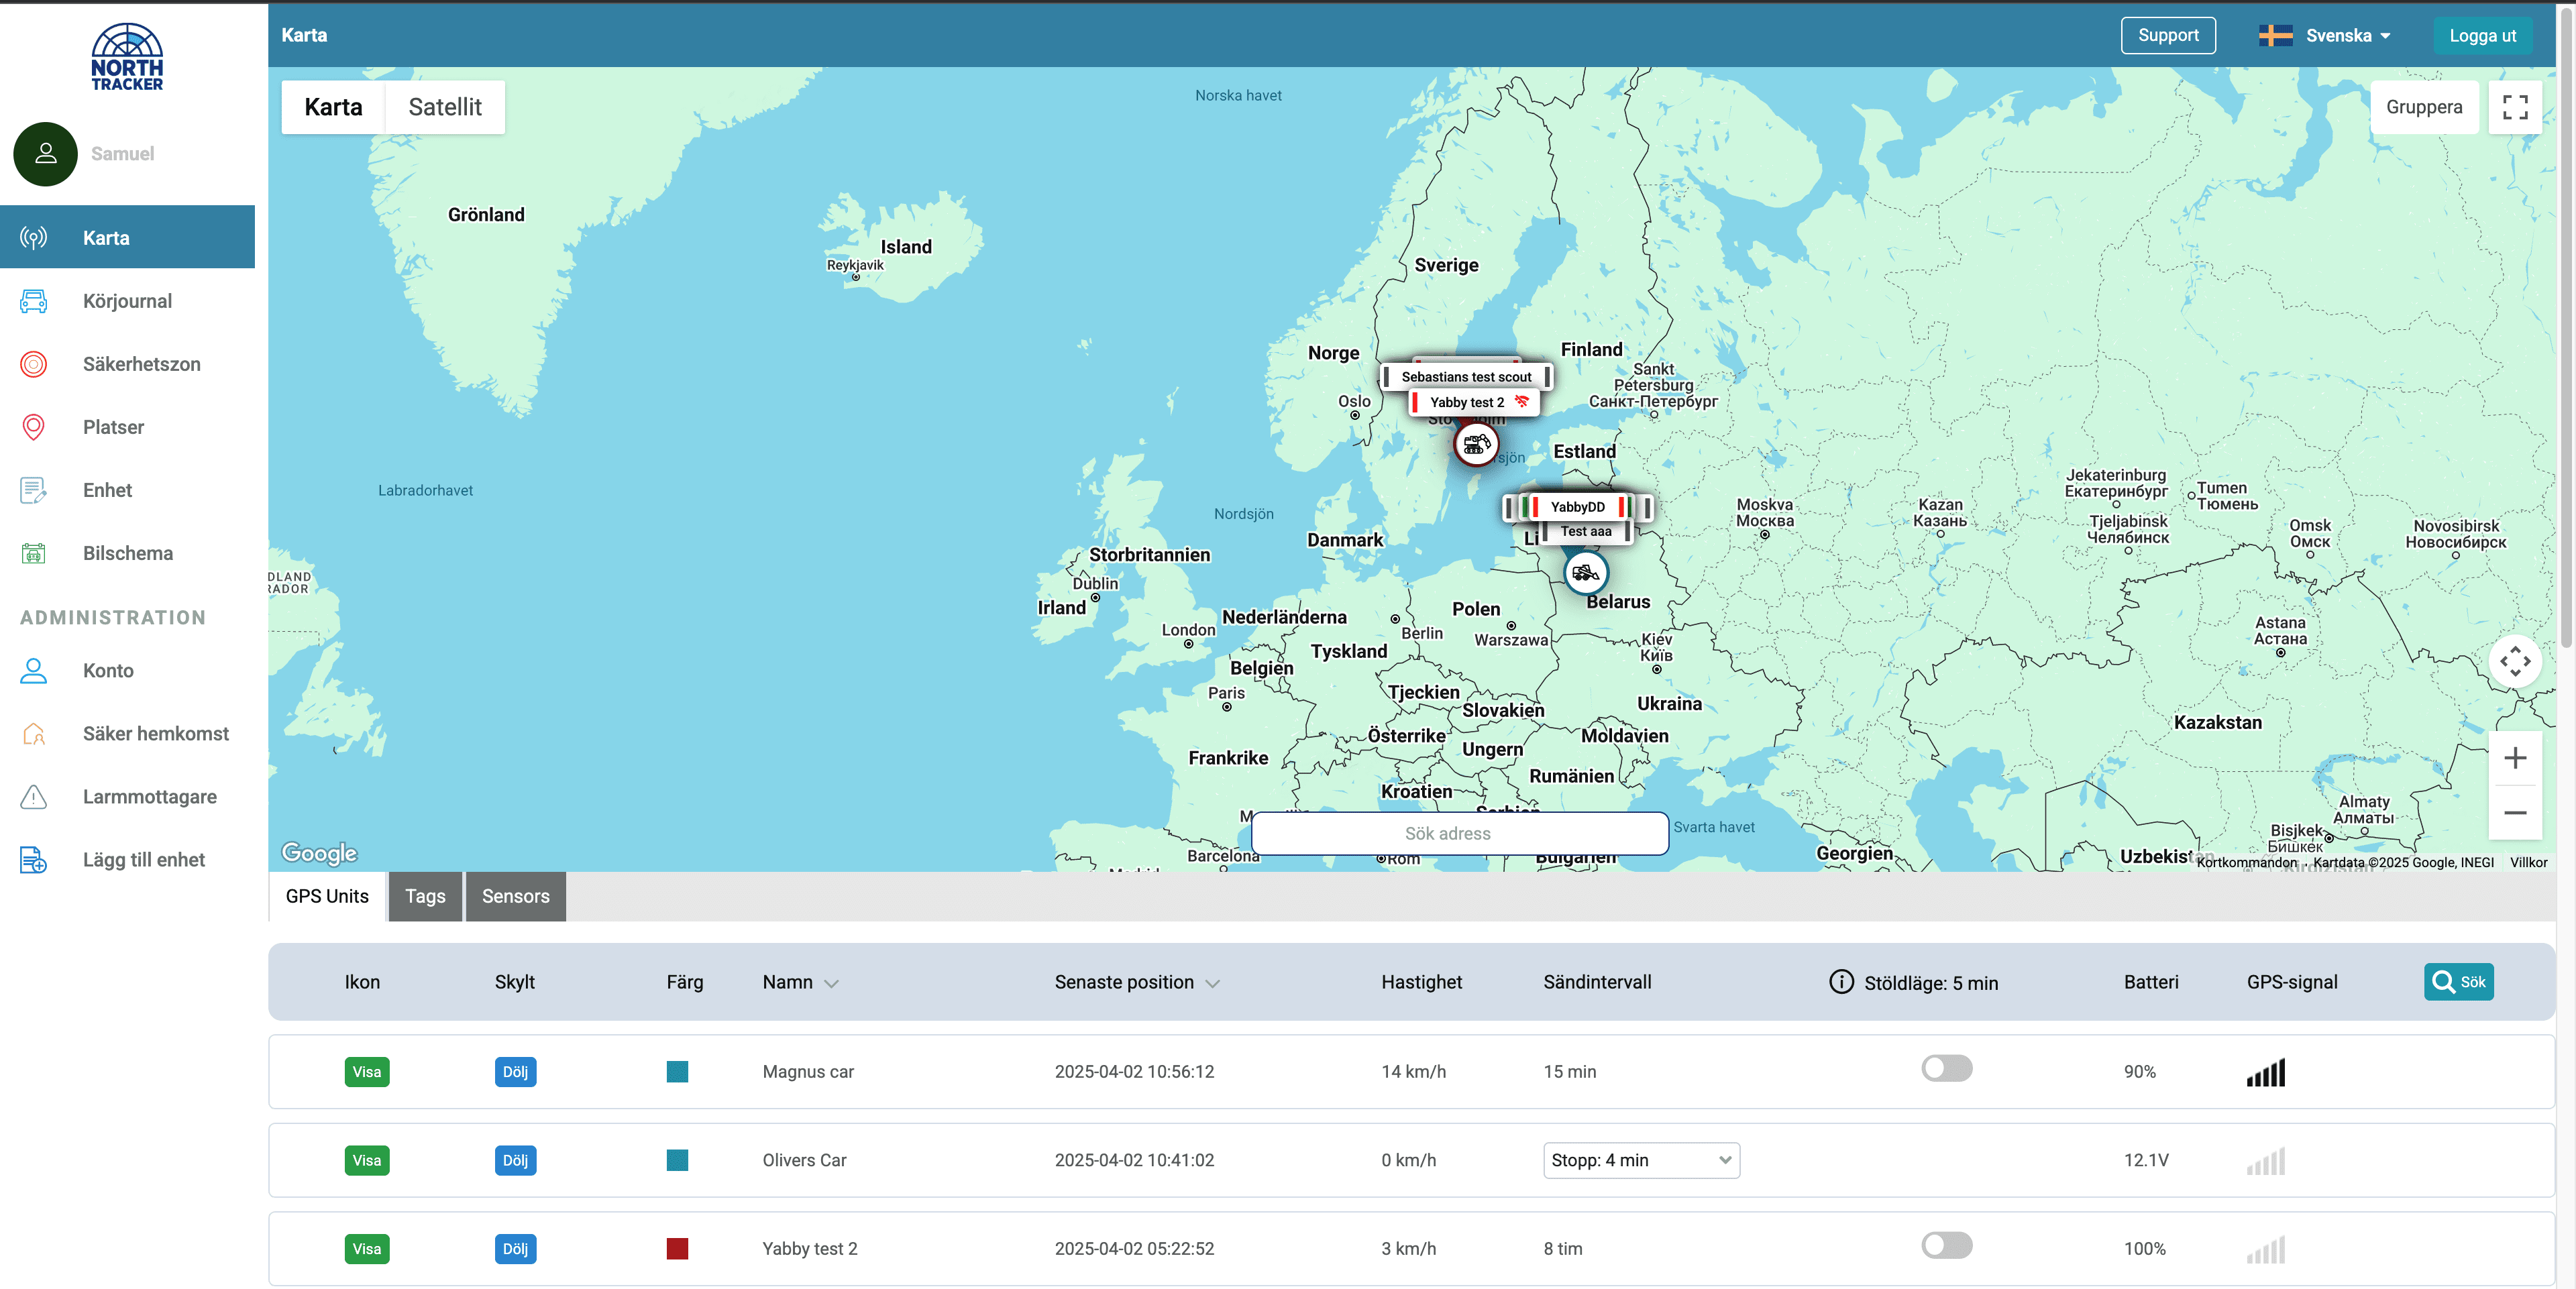Screen dimensions: 2576x1289
Task: Toggle theft mode for Magnus car
Action: [1946, 1068]
